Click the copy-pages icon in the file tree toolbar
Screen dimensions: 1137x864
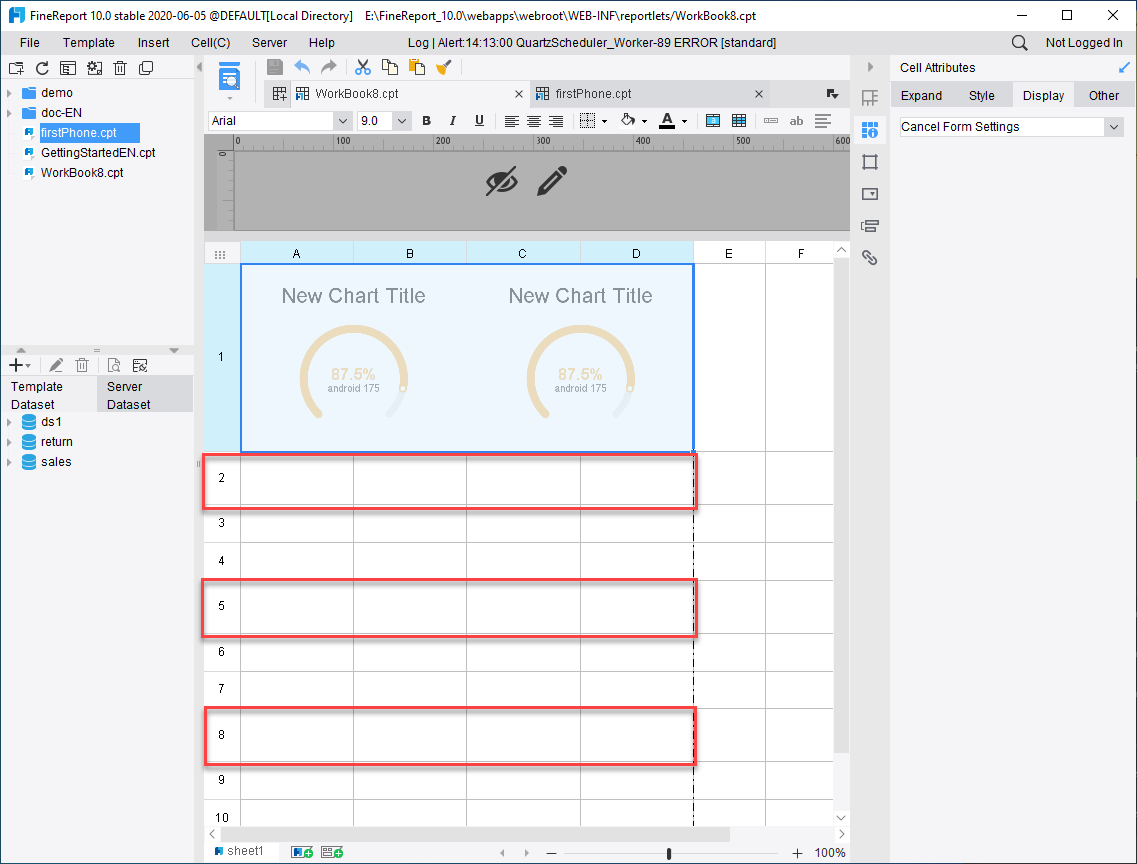pos(146,68)
